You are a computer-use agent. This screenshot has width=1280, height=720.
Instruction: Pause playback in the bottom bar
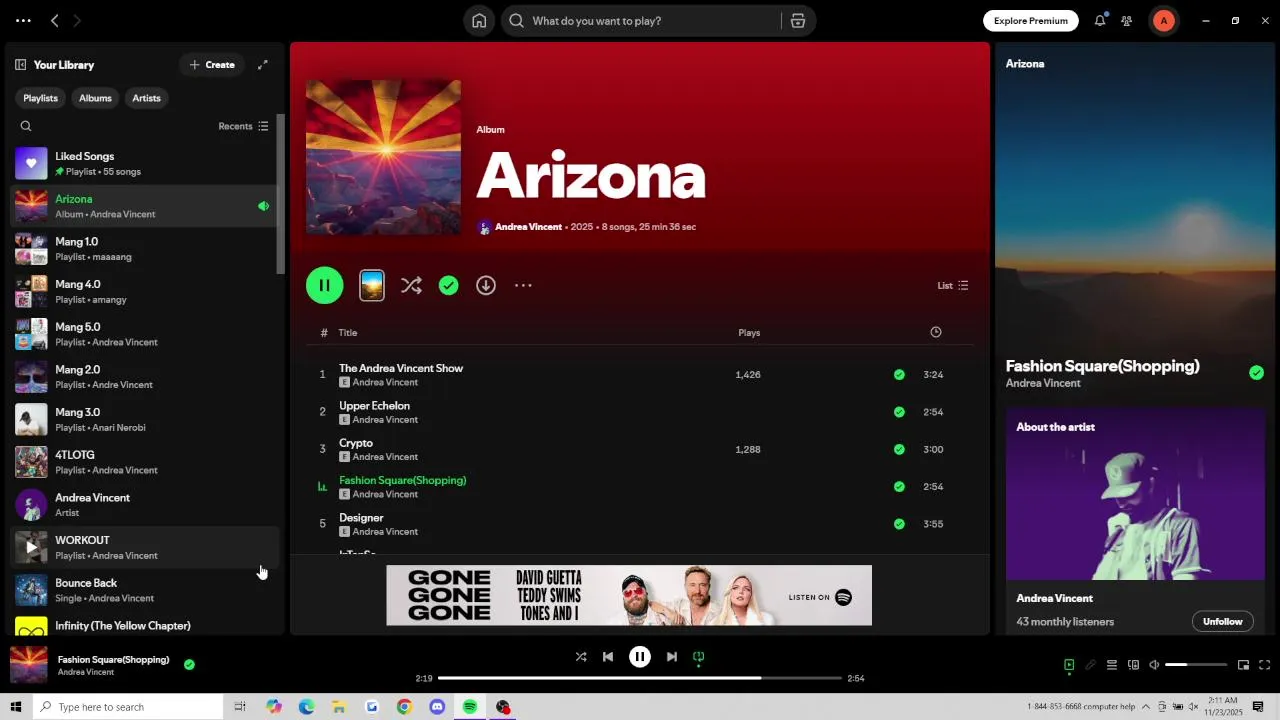click(640, 657)
